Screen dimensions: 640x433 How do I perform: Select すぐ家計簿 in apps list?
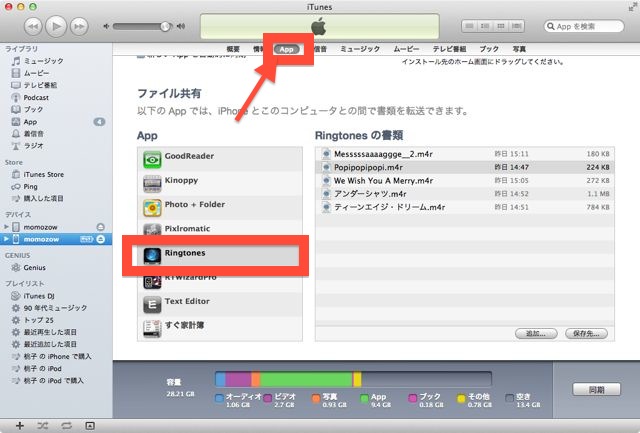click(x=220, y=329)
